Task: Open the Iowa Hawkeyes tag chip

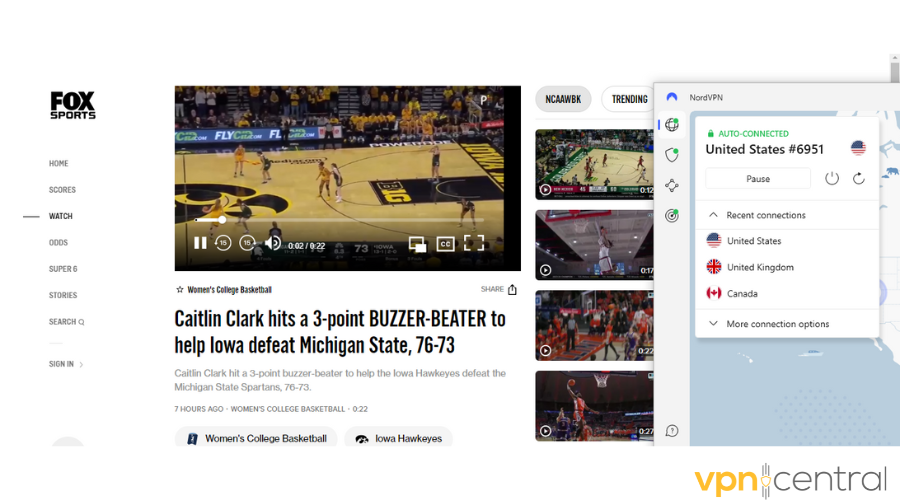Action: point(398,439)
